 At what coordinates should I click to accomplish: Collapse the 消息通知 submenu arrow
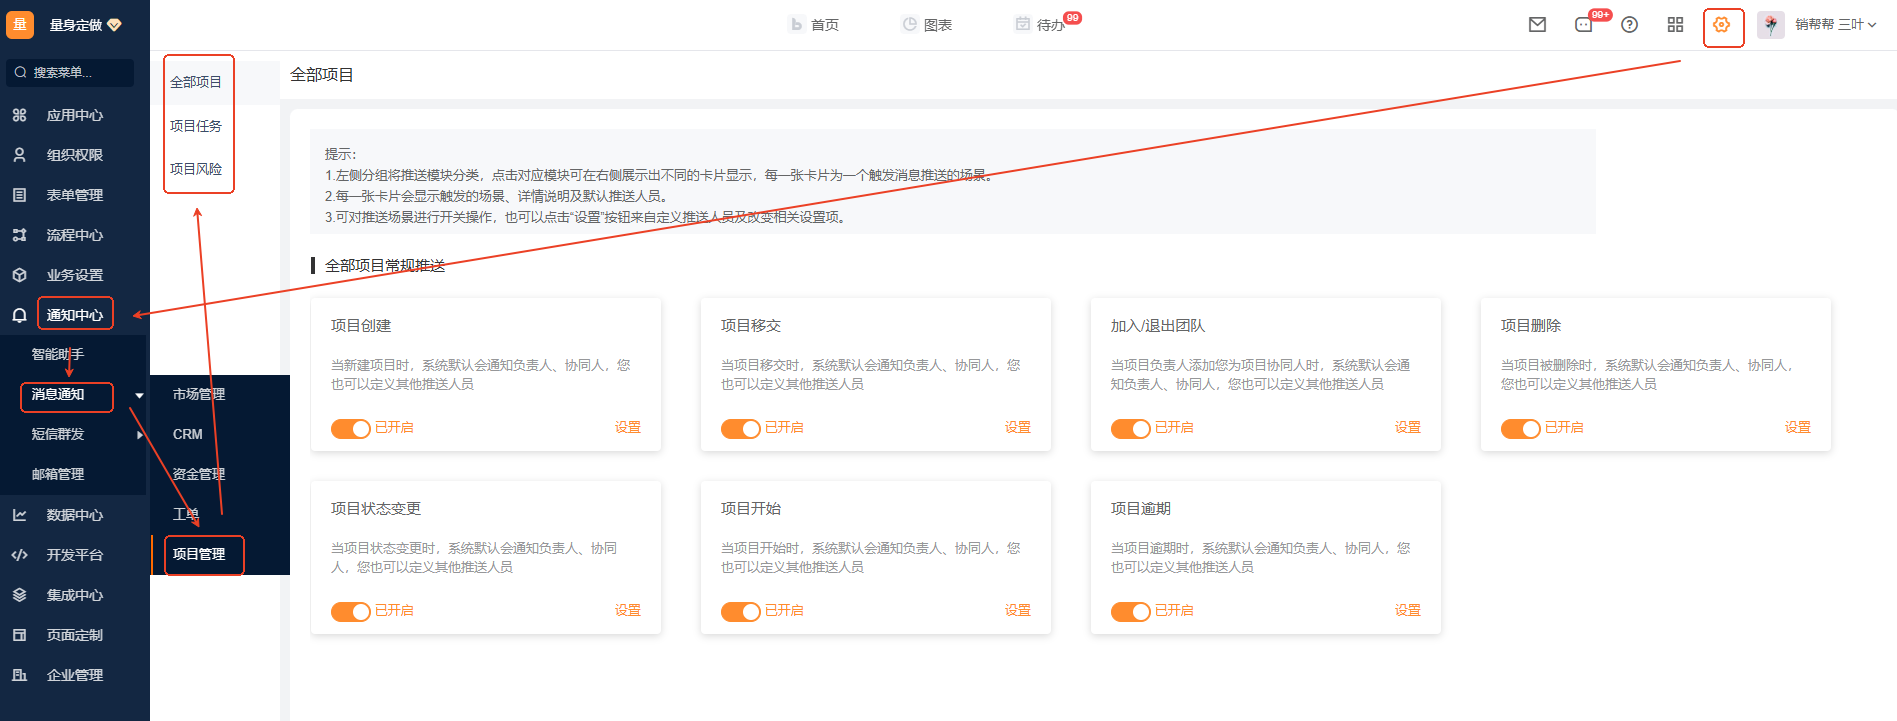coord(139,395)
